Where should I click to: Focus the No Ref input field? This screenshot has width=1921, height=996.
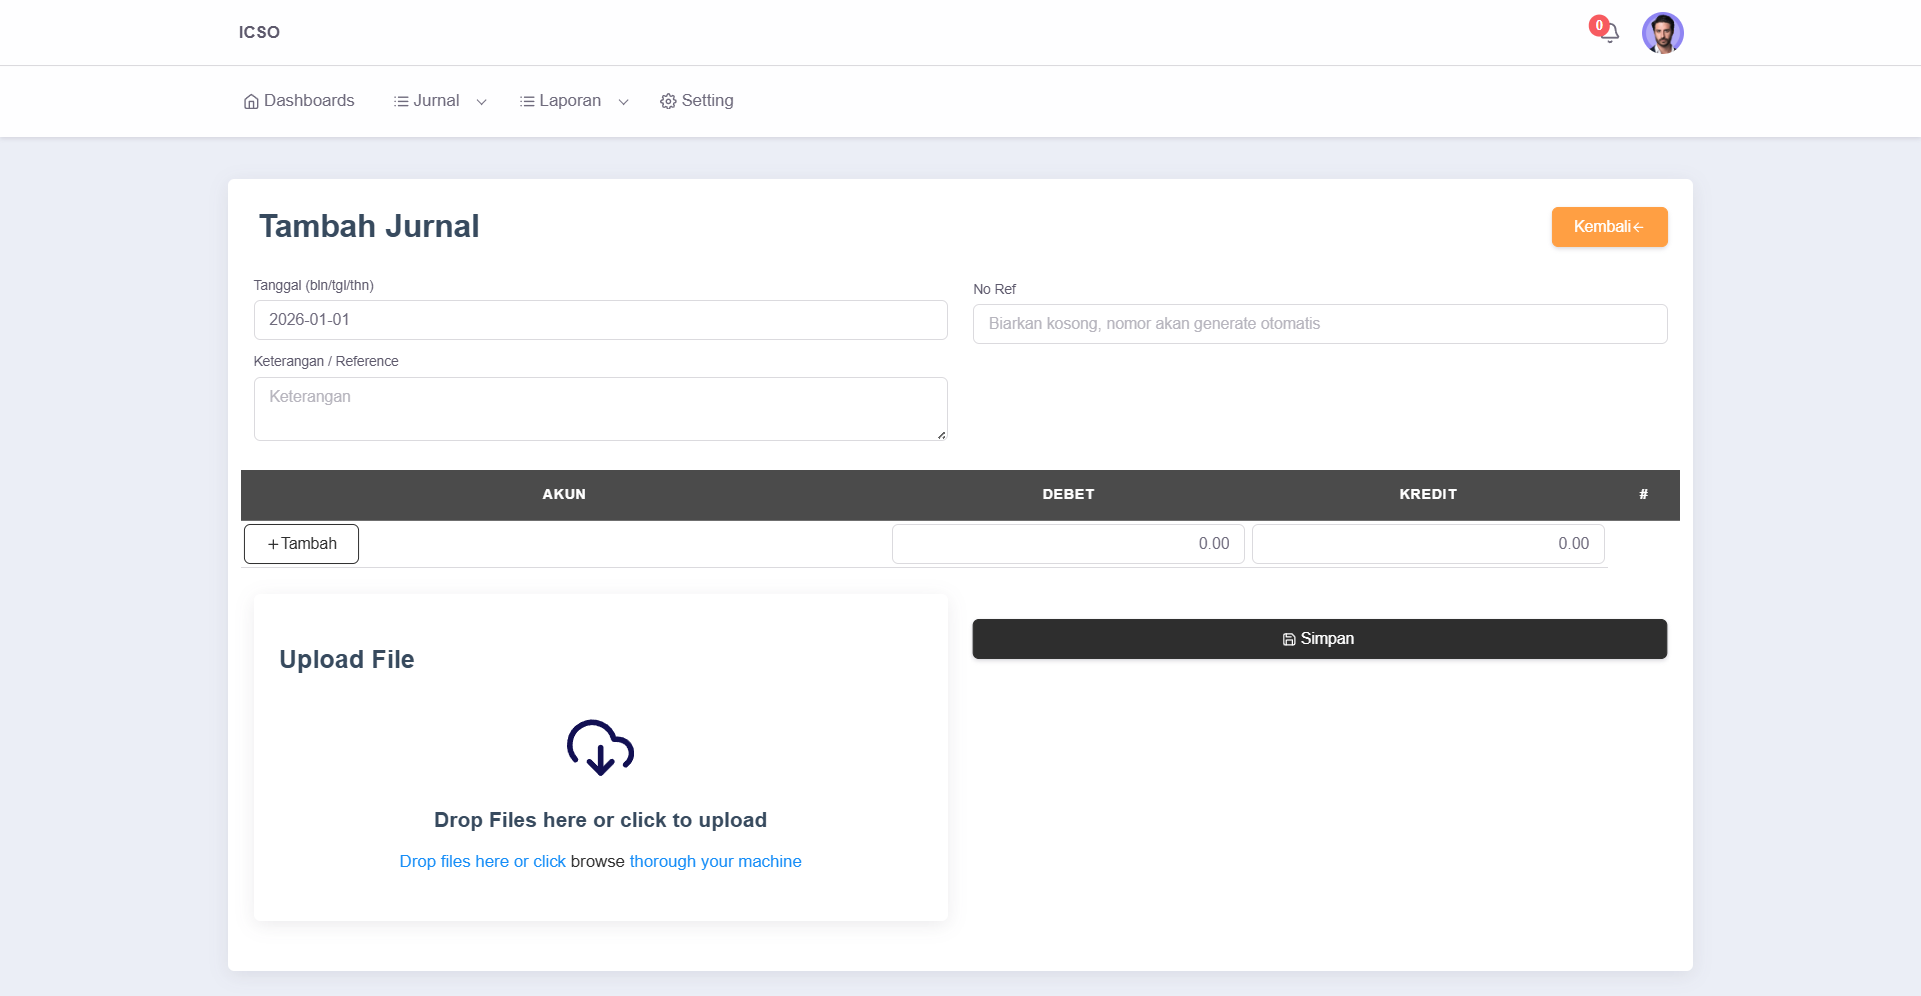[1319, 324]
